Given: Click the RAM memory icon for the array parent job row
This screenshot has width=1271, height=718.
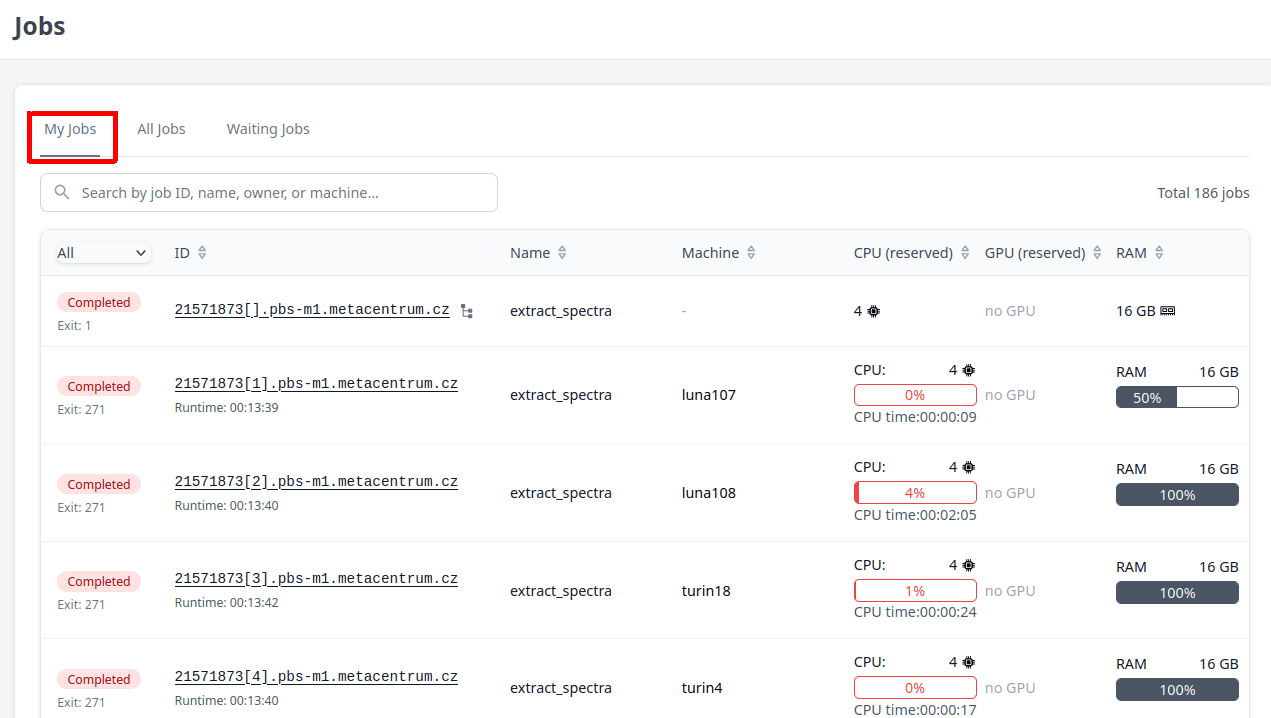Looking at the screenshot, I should [1167, 311].
